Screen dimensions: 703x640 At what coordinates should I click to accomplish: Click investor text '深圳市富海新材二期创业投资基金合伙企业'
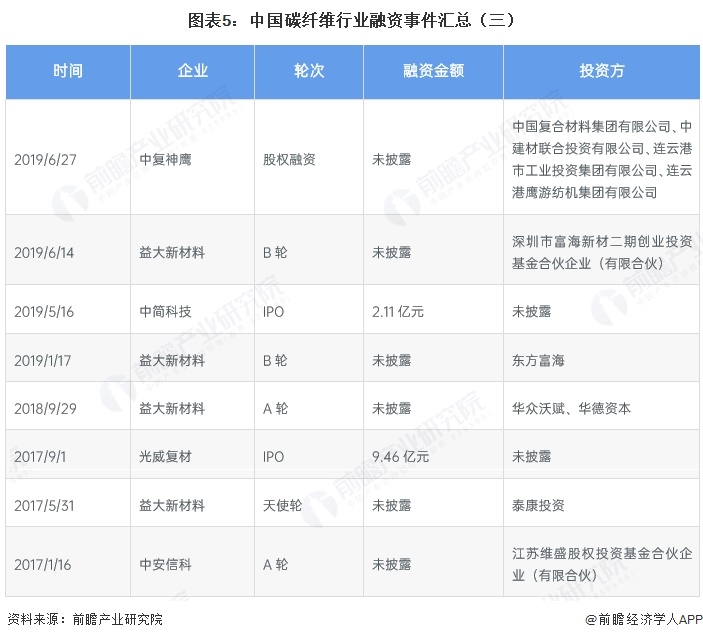pos(602,253)
